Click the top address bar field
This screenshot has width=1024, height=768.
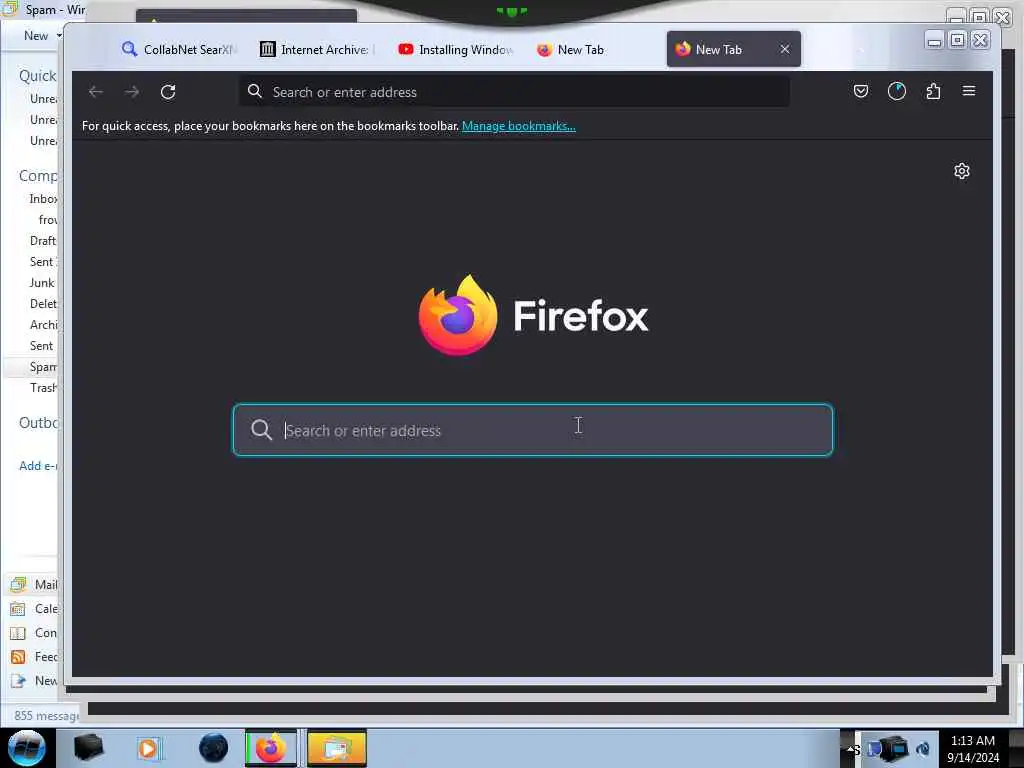coord(515,92)
